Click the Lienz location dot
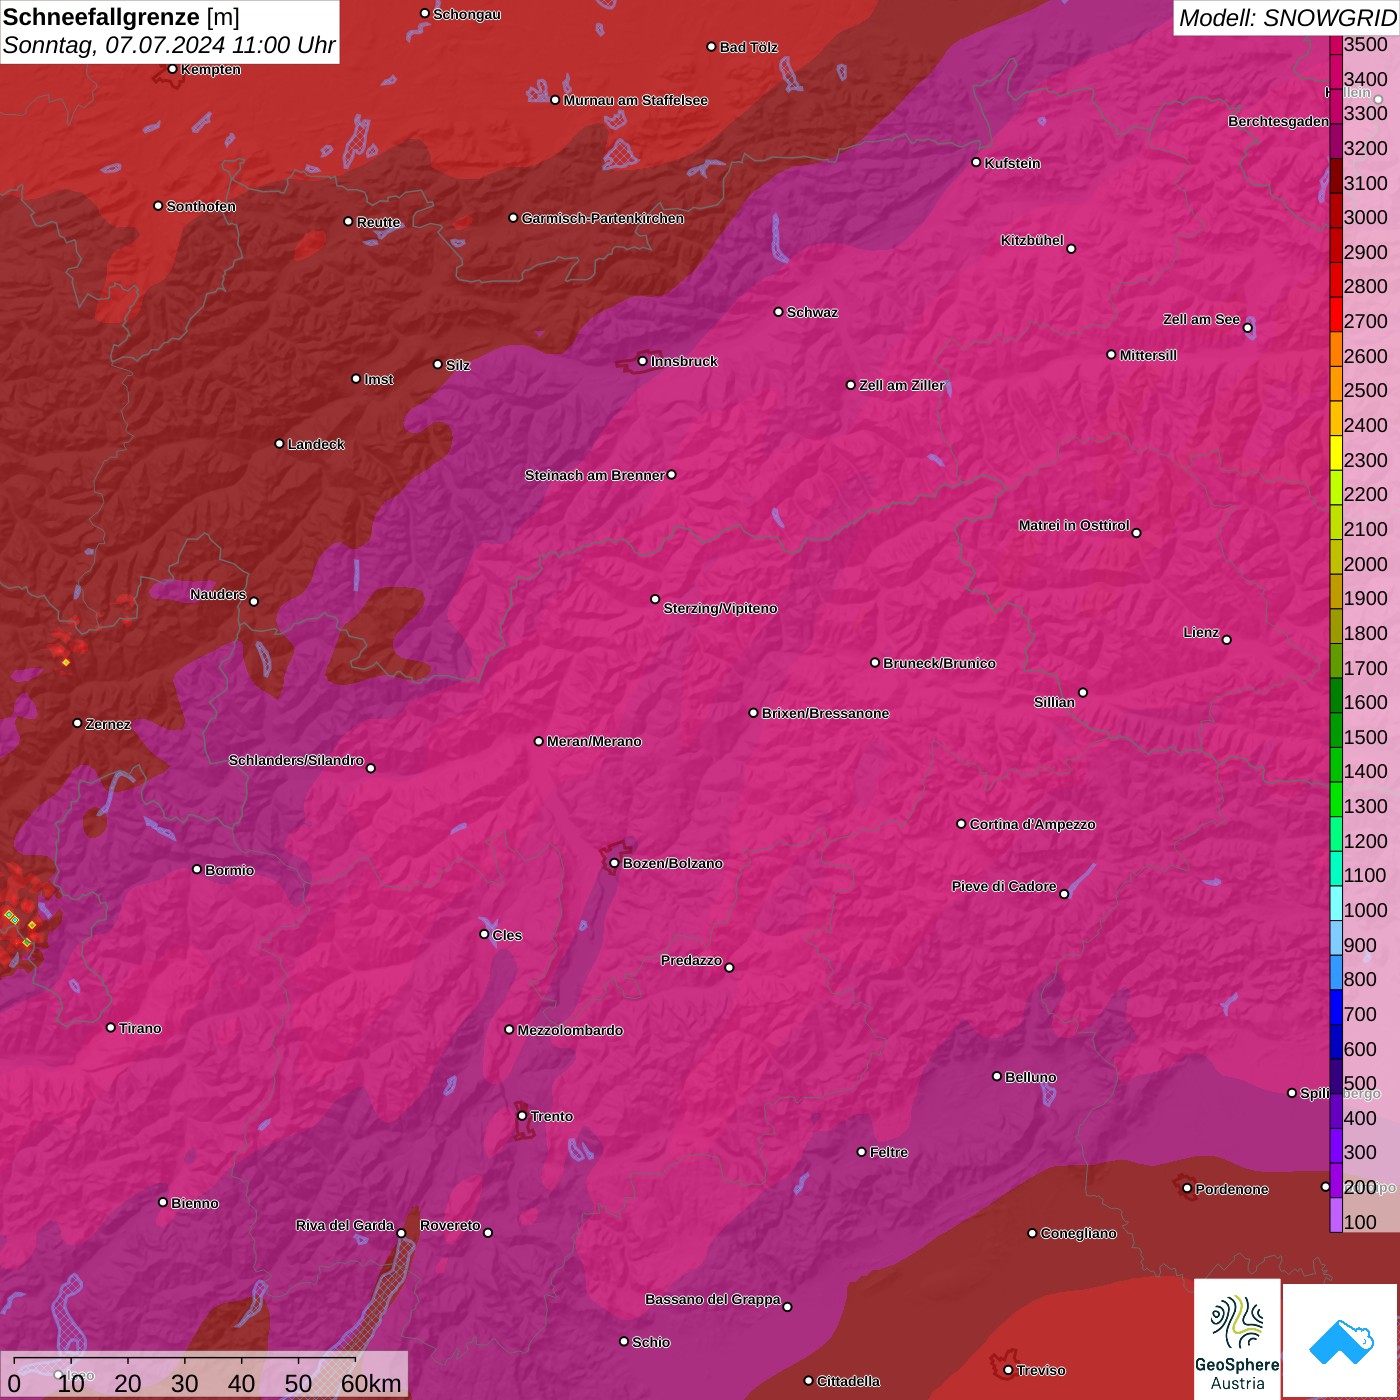This screenshot has height=1400, width=1400. 1227,639
